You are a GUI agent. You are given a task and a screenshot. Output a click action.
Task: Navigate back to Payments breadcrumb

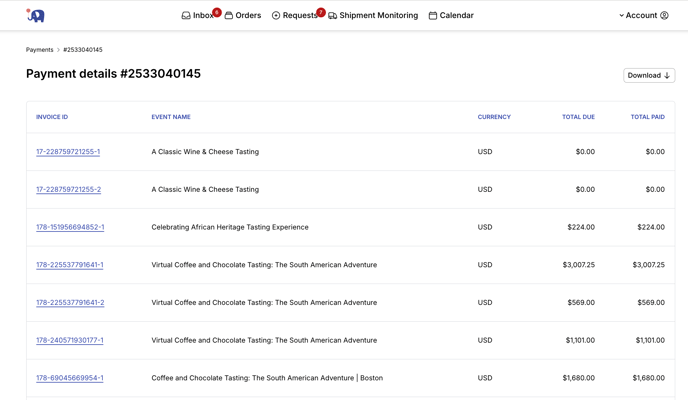tap(40, 50)
